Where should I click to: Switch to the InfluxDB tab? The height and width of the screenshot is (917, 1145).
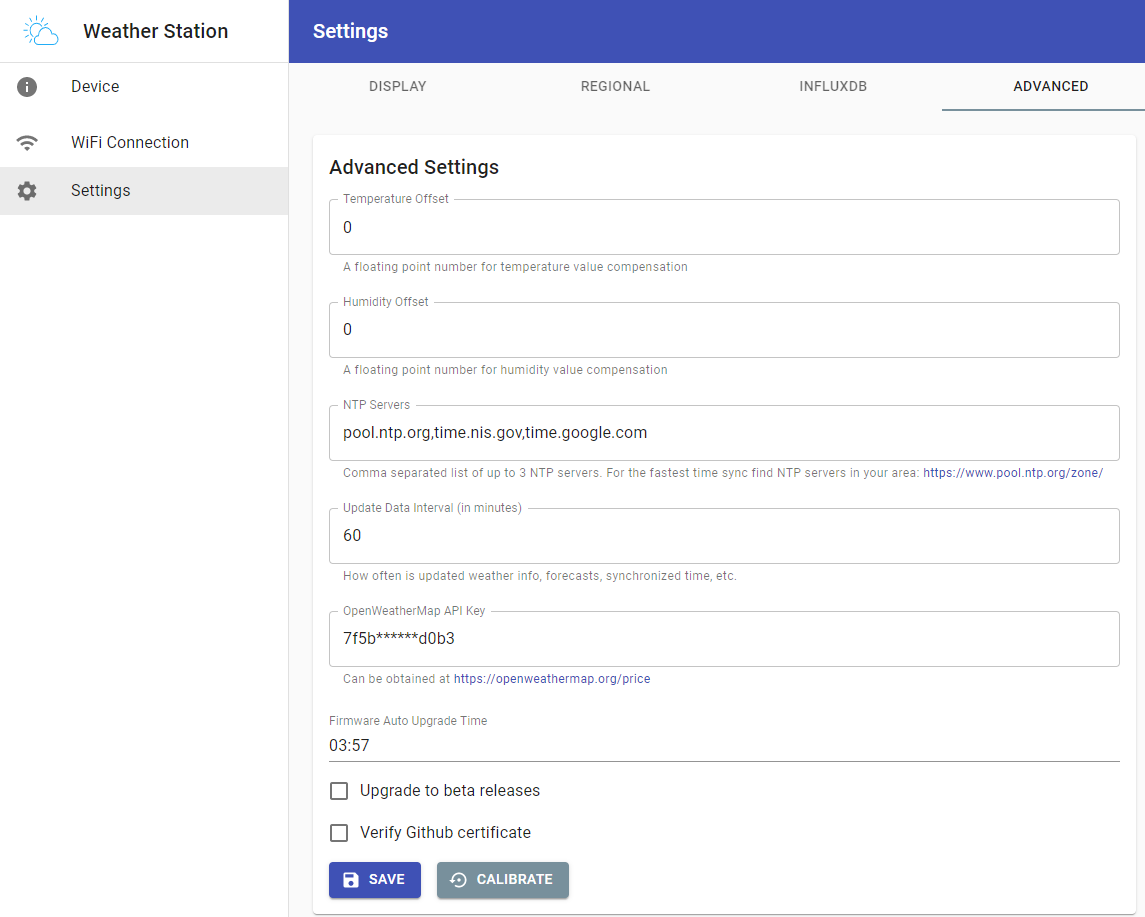(832, 86)
